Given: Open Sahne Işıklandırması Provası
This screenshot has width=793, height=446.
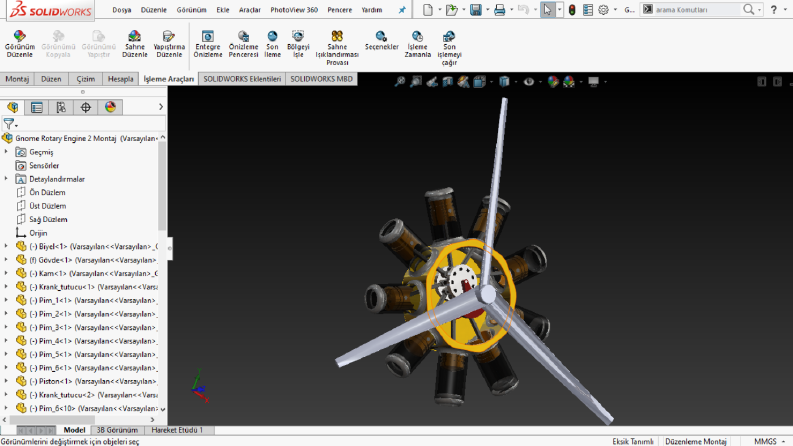Looking at the screenshot, I should pos(337,48).
